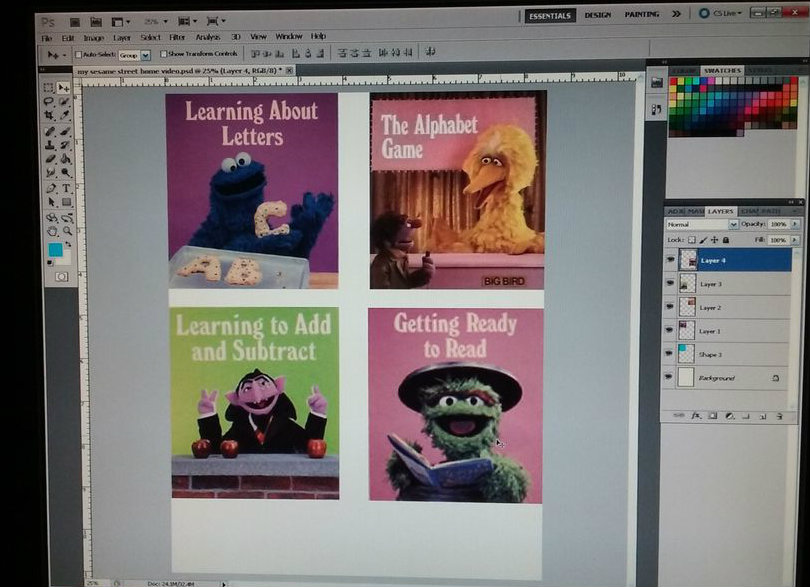
Task: Open the Arrange Documents dropdown
Action: click(x=188, y=21)
